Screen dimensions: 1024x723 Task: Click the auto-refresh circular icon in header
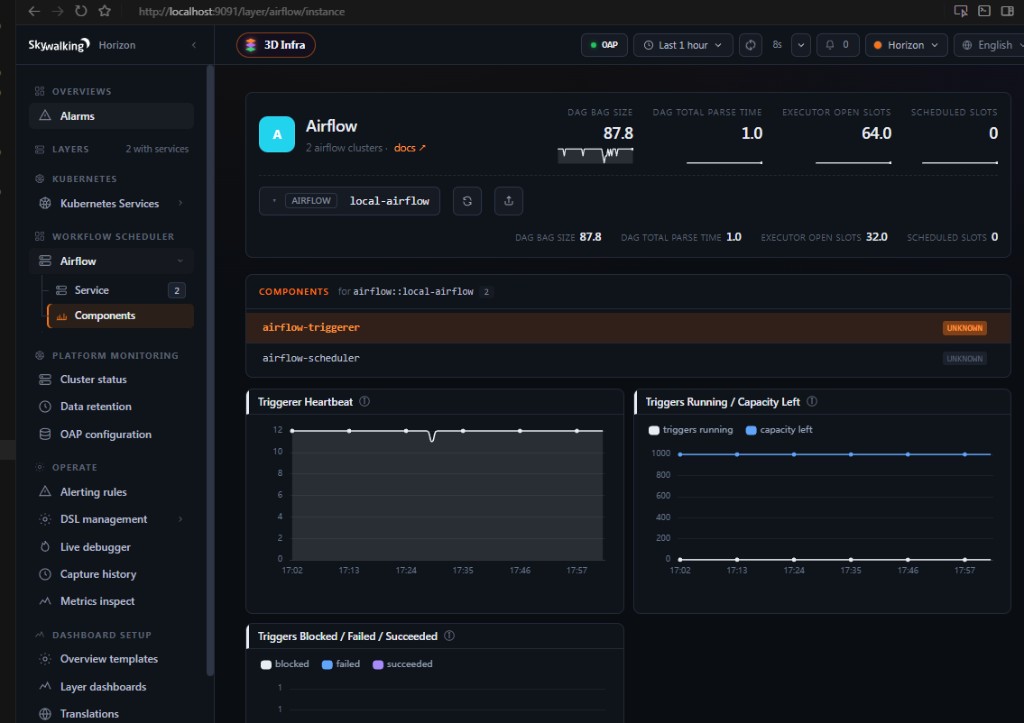[x=750, y=45]
